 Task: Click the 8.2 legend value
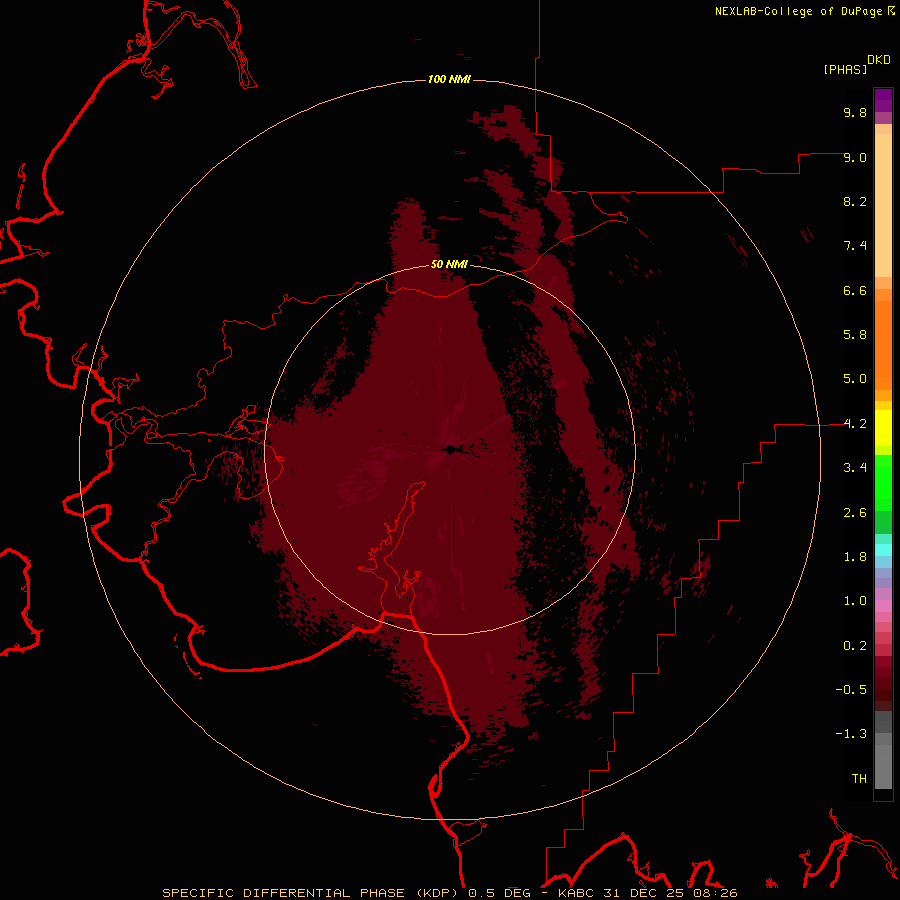(x=855, y=201)
